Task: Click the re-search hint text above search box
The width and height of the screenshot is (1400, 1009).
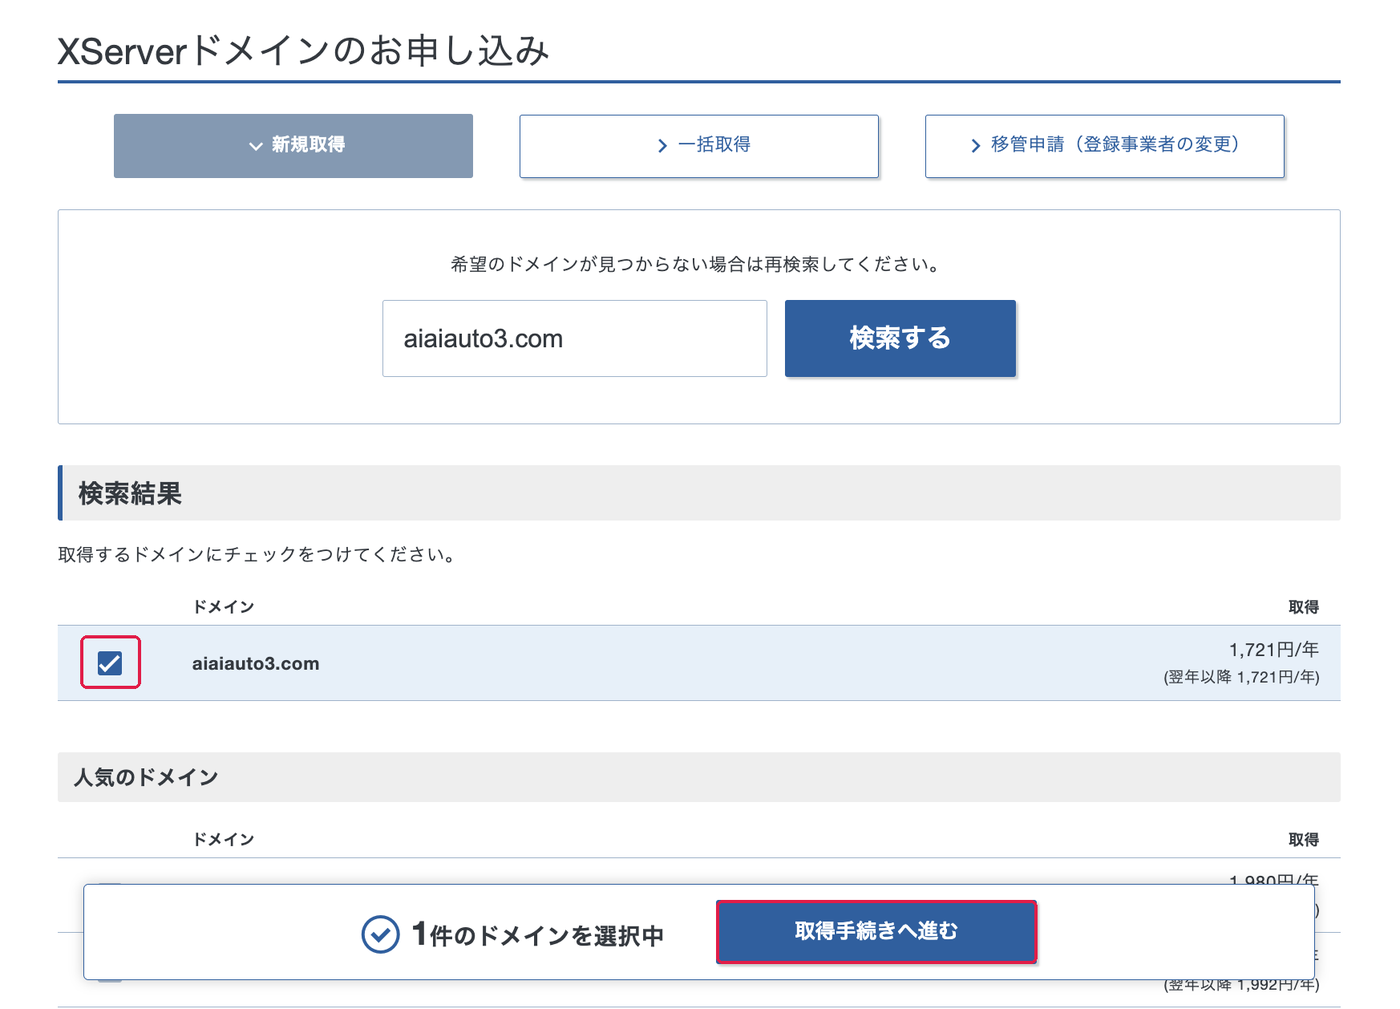Action: 697,265
